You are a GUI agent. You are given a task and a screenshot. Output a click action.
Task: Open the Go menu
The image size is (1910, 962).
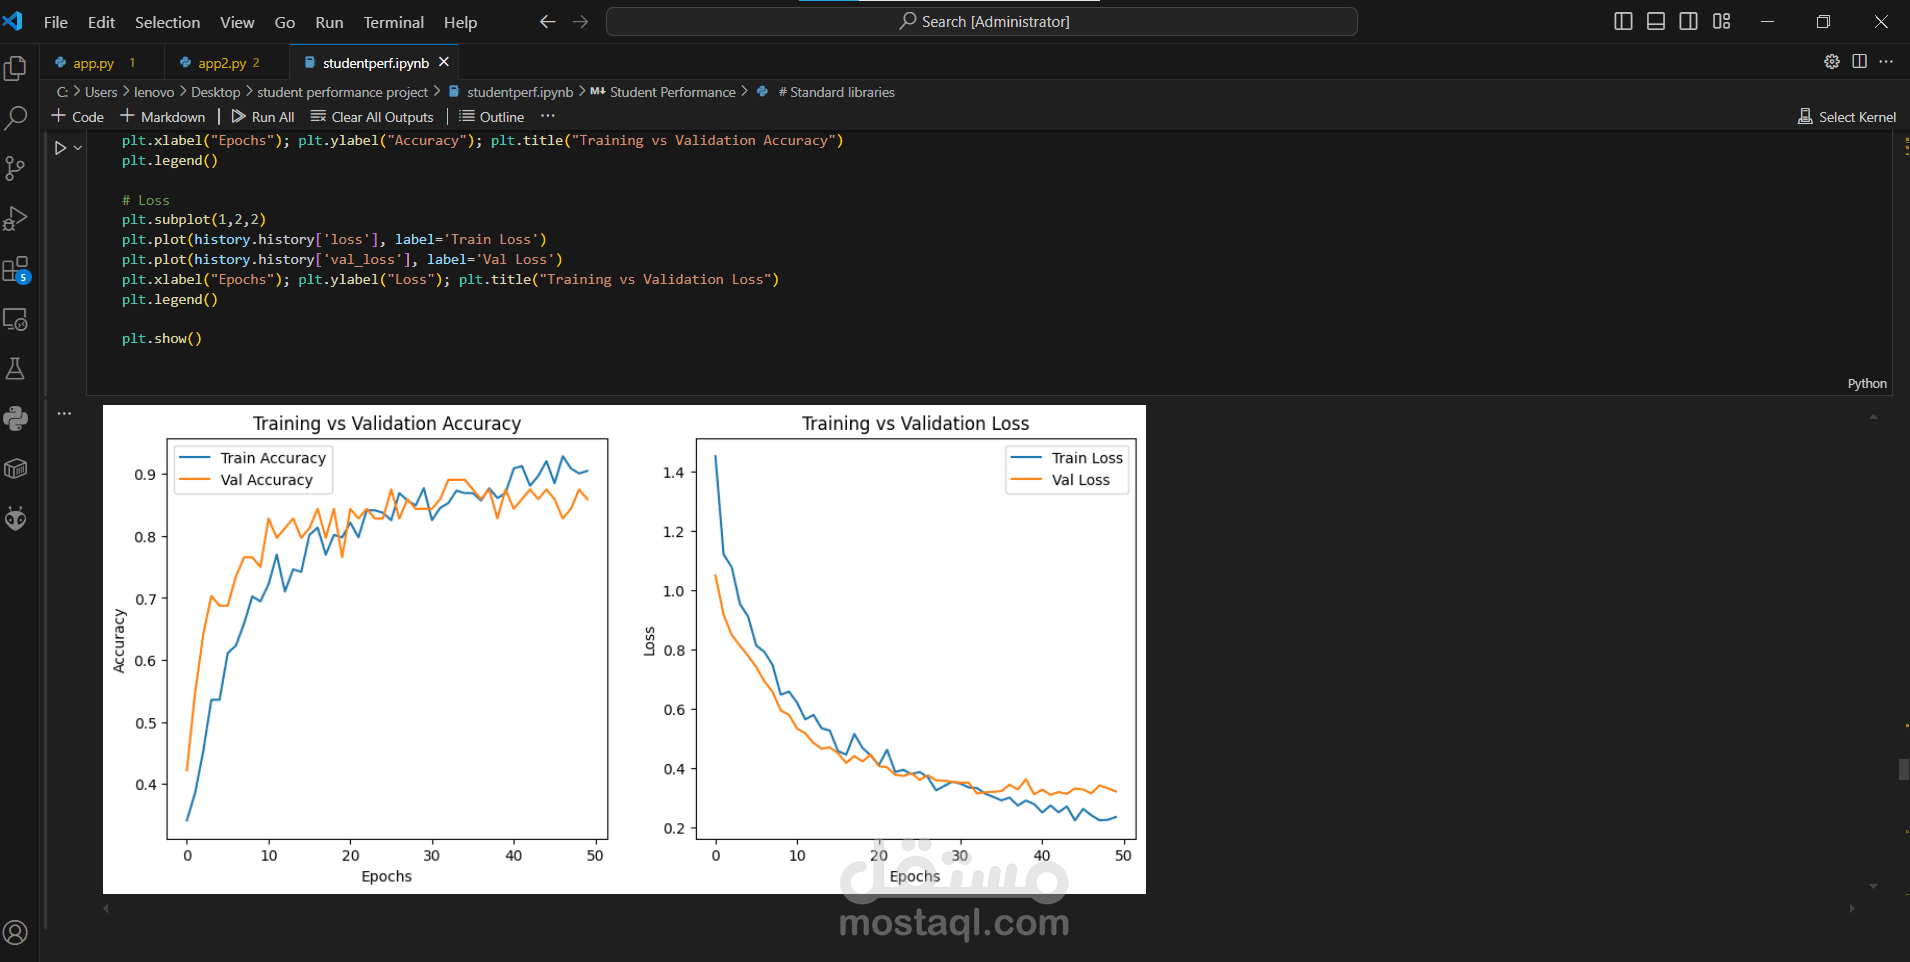[285, 22]
